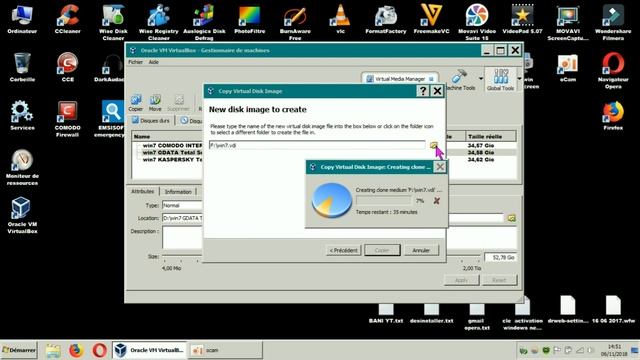Screen dimensions: 640x360
Task: Click the Reset button in media manager
Action: 499,280
